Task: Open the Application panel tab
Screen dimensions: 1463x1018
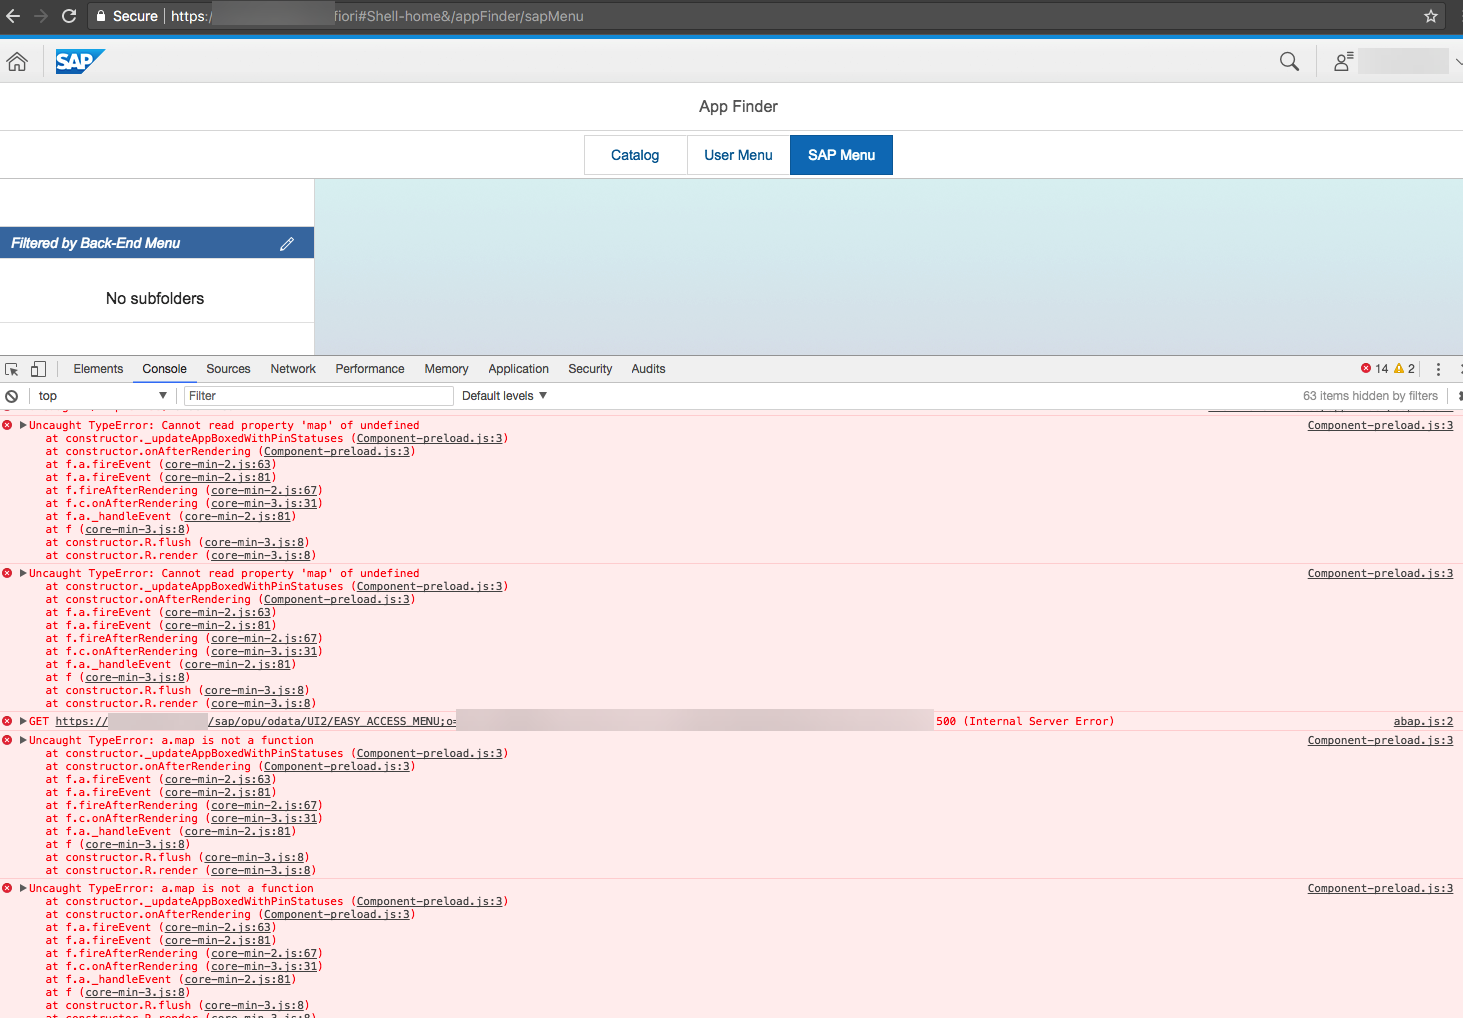Action: click(518, 369)
